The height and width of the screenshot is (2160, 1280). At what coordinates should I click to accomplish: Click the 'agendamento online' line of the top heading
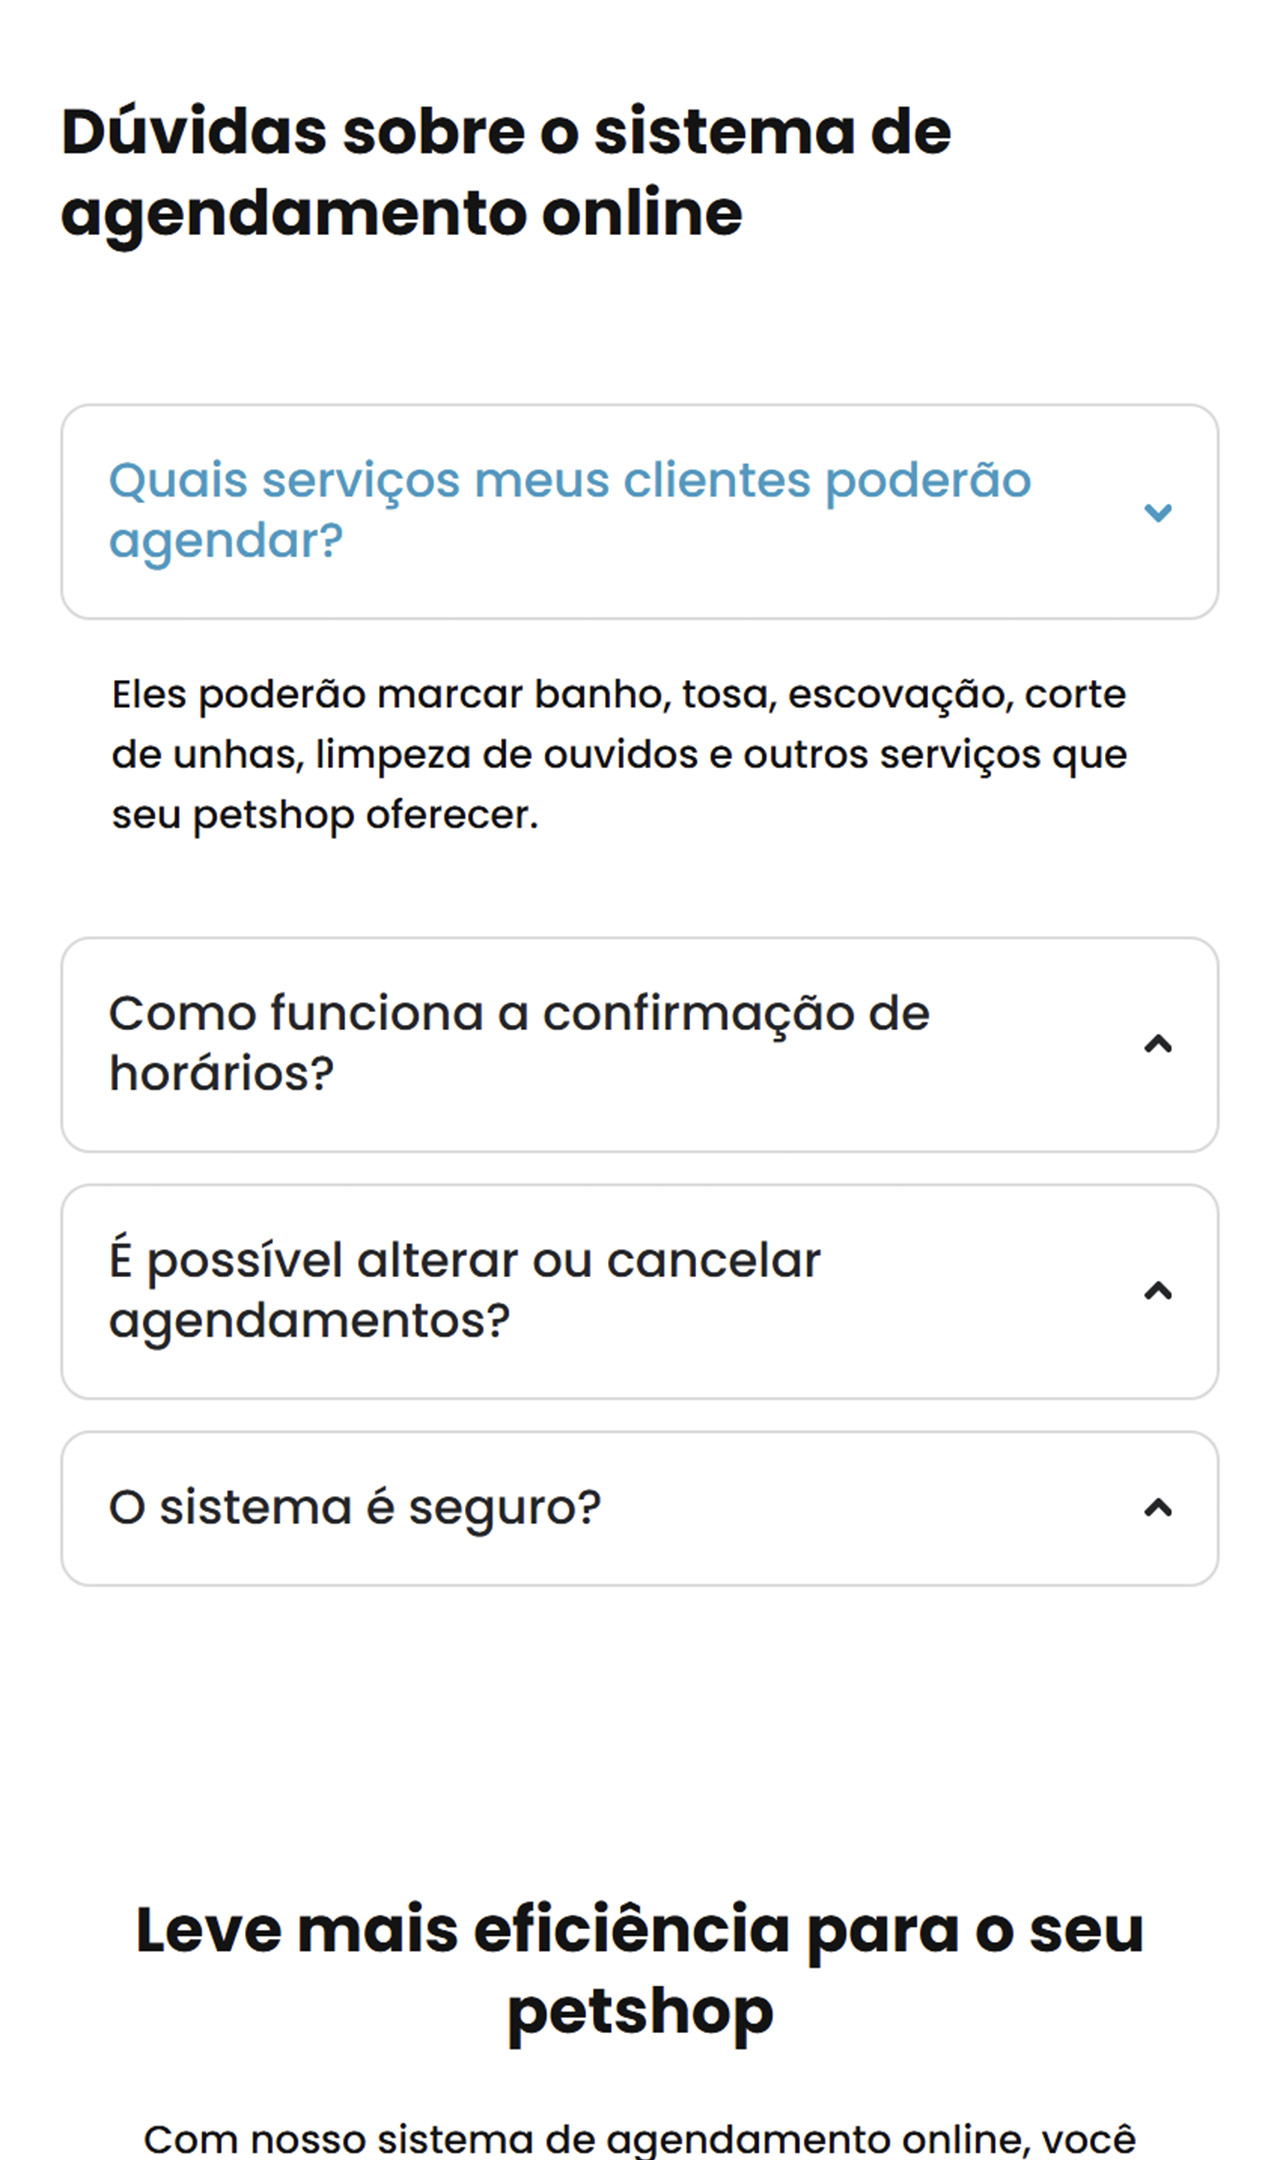tap(402, 213)
